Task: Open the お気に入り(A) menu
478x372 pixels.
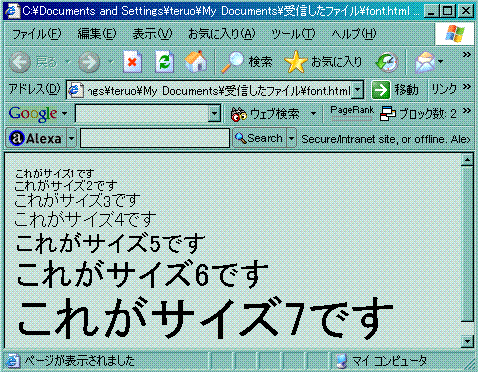Action: point(222,34)
